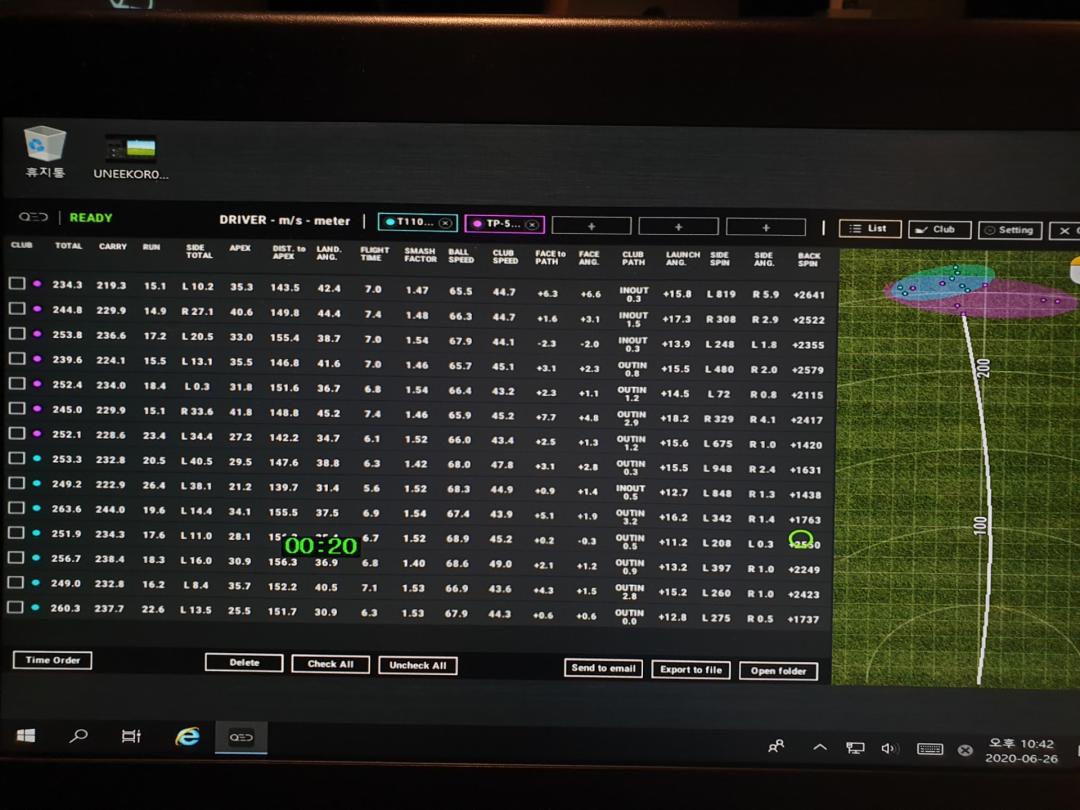Click the QED app icon in the taskbar
The height and width of the screenshot is (810, 1080).
pos(242,737)
